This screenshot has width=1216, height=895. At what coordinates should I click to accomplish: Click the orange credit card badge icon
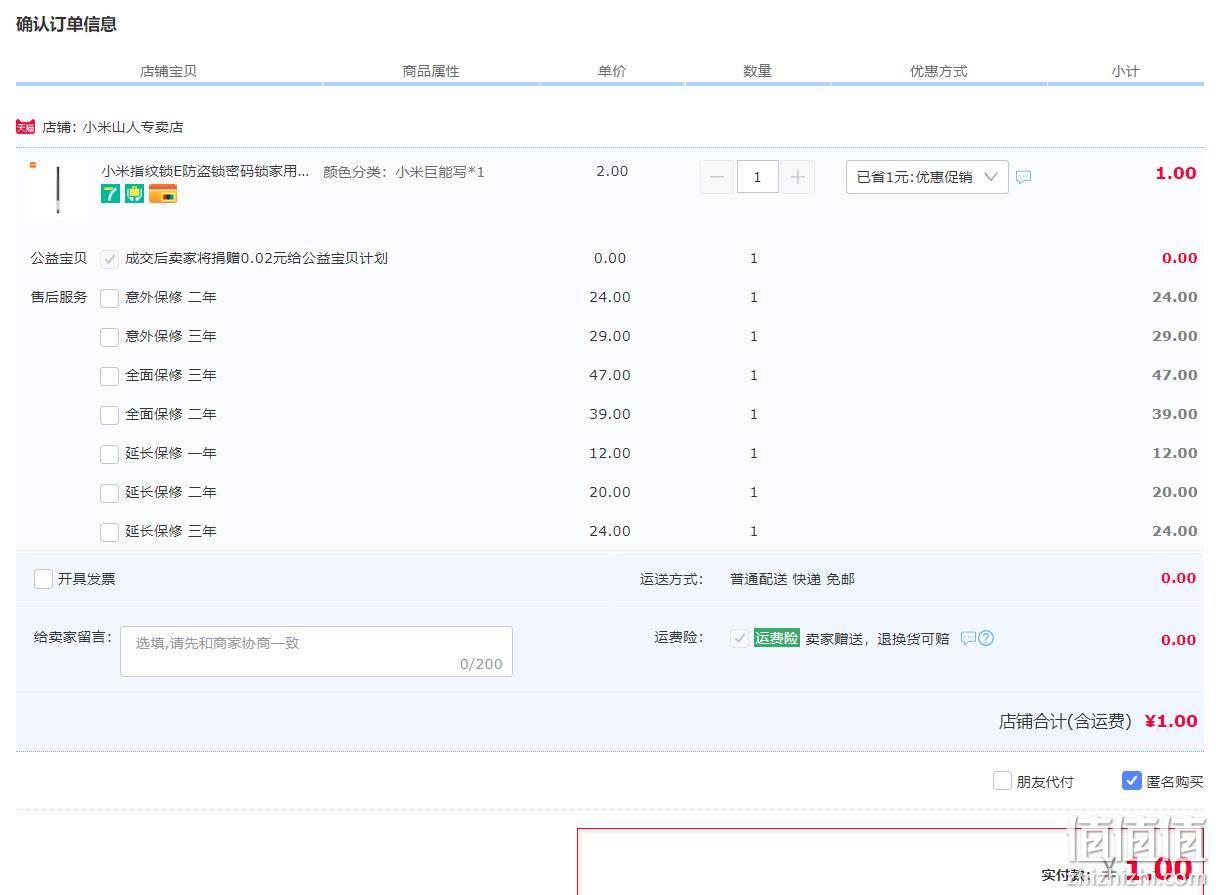(x=163, y=194)
